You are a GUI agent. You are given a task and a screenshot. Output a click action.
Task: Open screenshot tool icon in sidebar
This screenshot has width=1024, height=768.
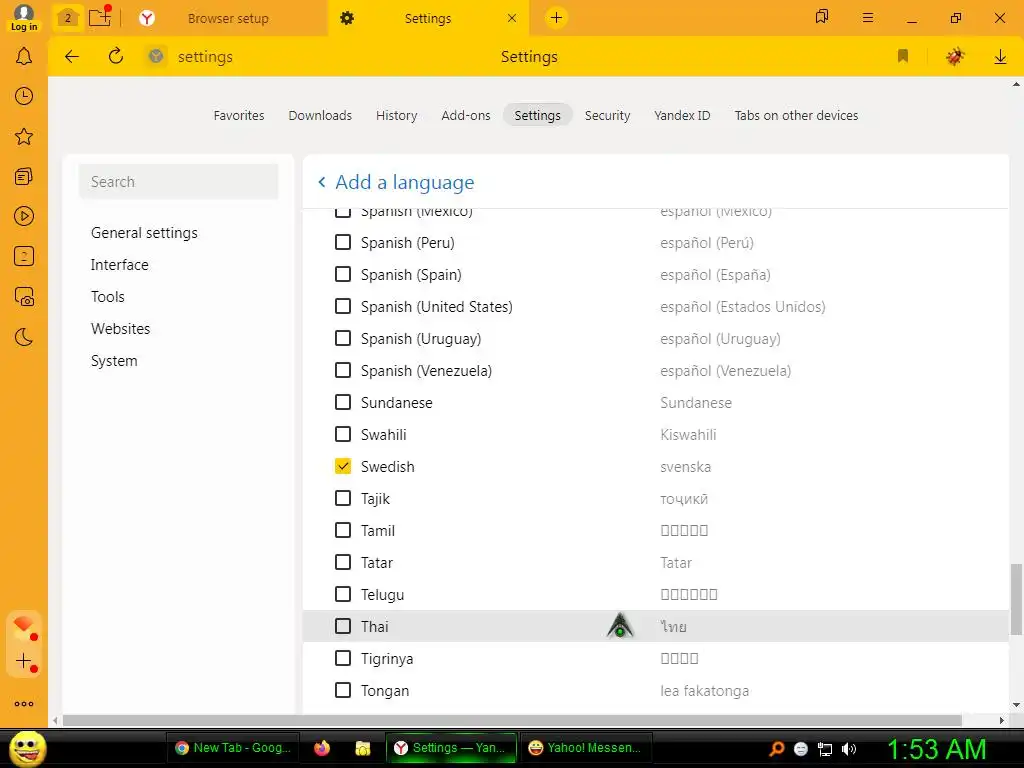[24, 297]
